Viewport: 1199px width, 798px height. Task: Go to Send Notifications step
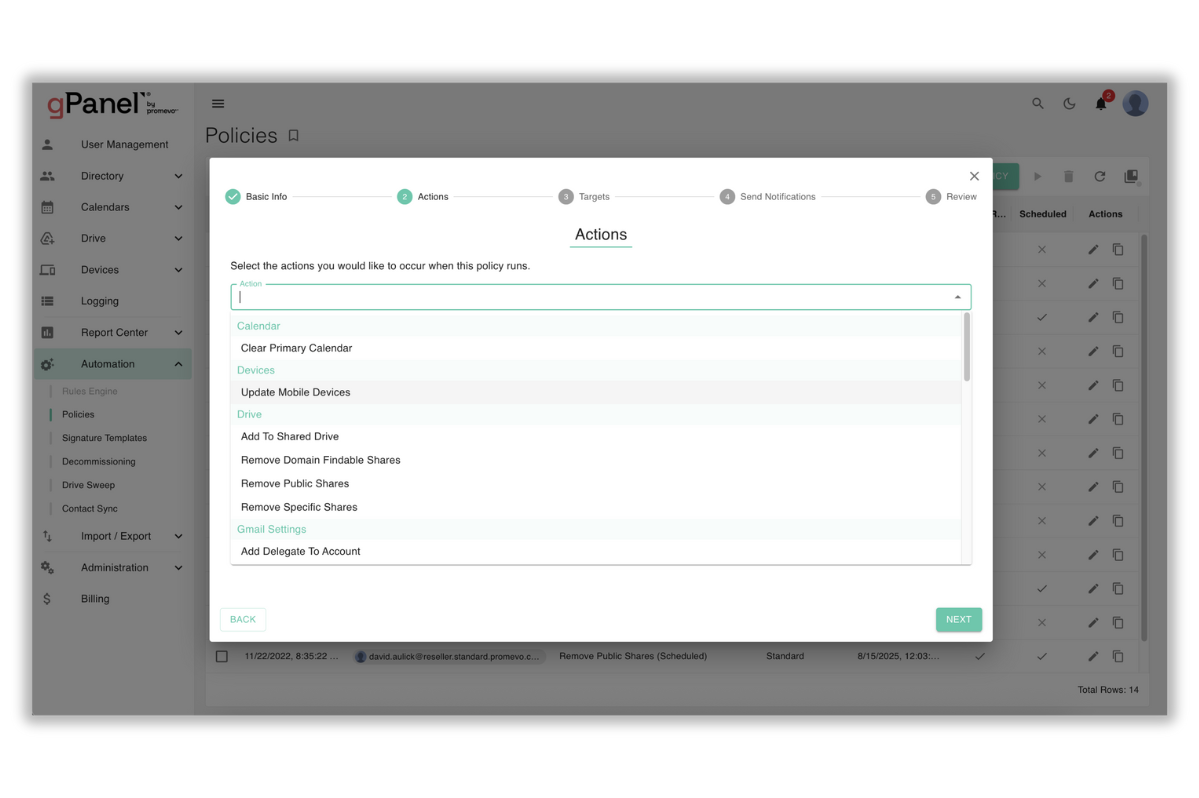[x=768, y=197]
